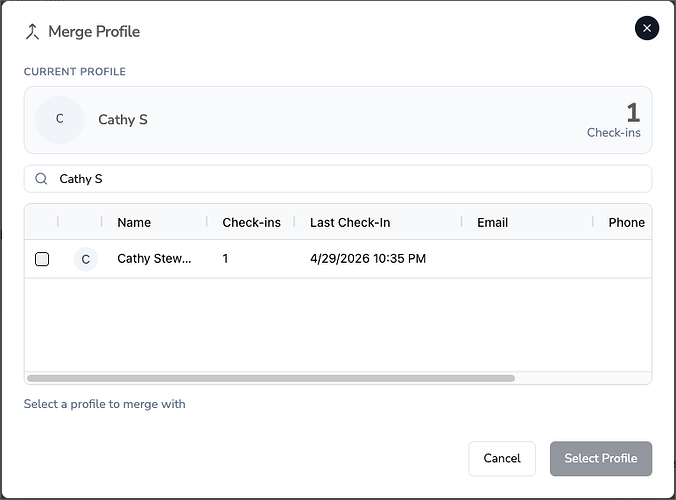The width and height of the screenshot is (676, 500).
Task: Click the row's Check-ins value of 1
Action: [226, 259]
